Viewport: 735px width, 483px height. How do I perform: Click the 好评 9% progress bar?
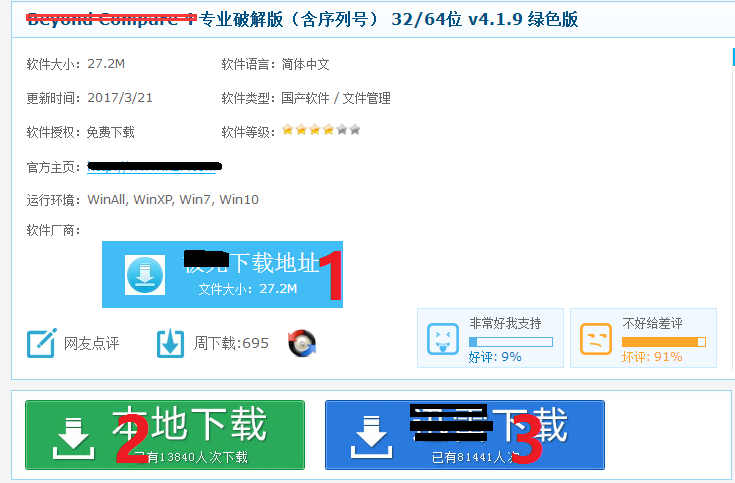coord(511,342)
